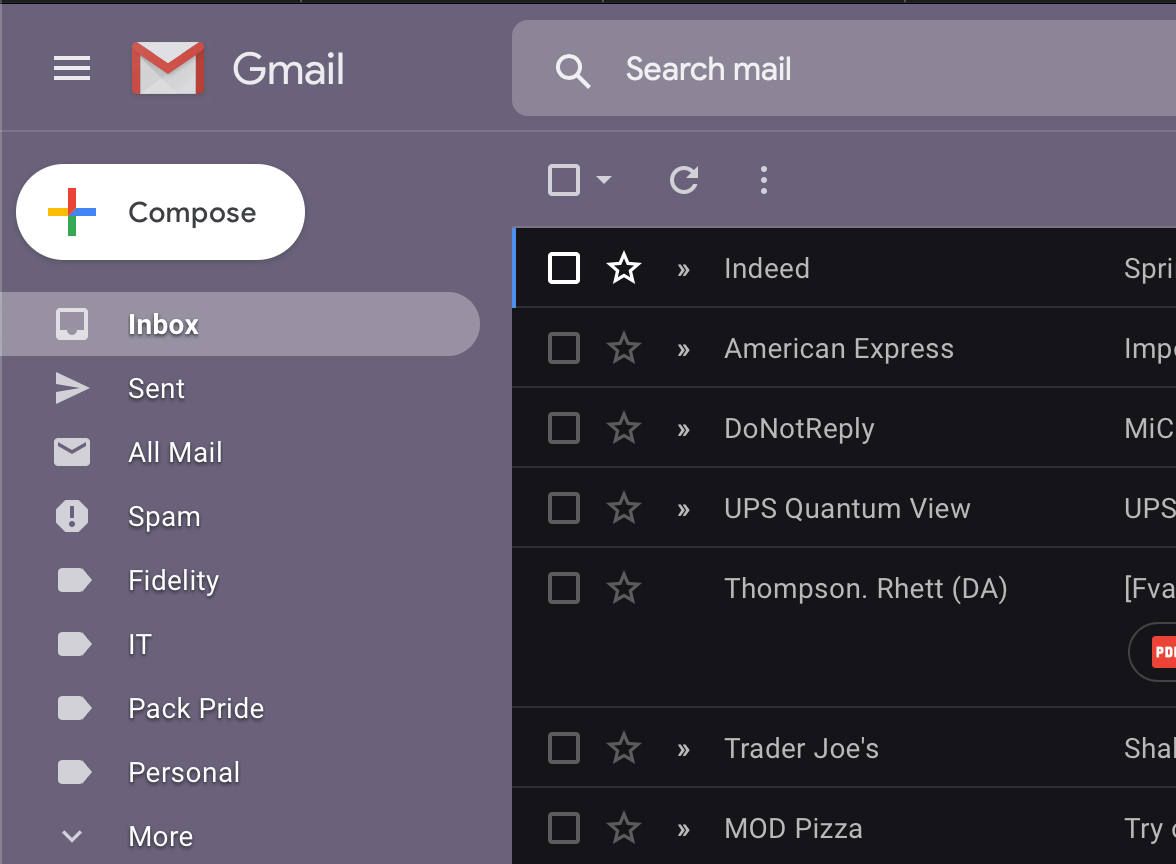
Task: Select the MOD Pizza email checkbox
Action: pyautogui.click(x=564, y=828)
